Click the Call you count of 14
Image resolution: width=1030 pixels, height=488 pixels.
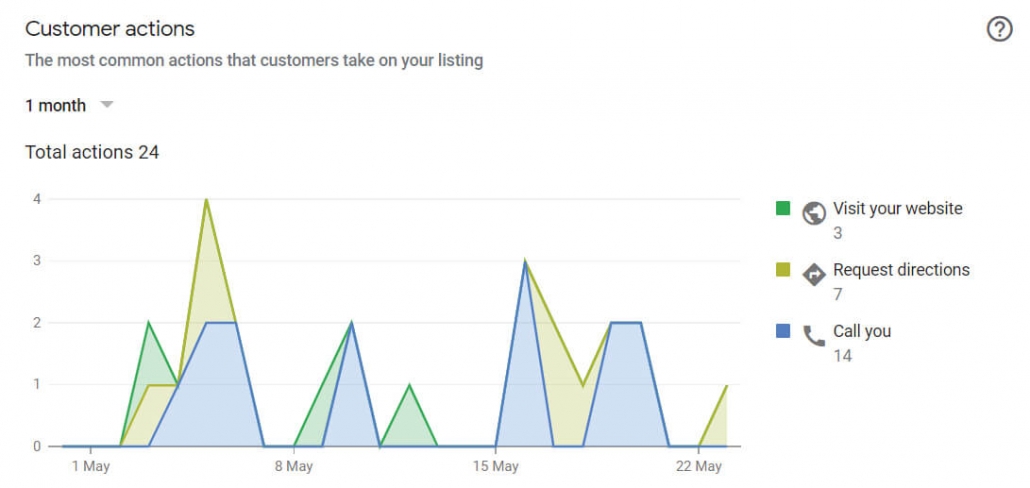click(842, 355)
